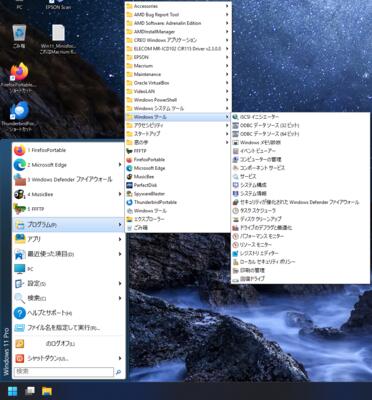372x400 pixels.
Task: Select pinned 1 FirefoxPortable in start menu
Action: tap(68, 150)
